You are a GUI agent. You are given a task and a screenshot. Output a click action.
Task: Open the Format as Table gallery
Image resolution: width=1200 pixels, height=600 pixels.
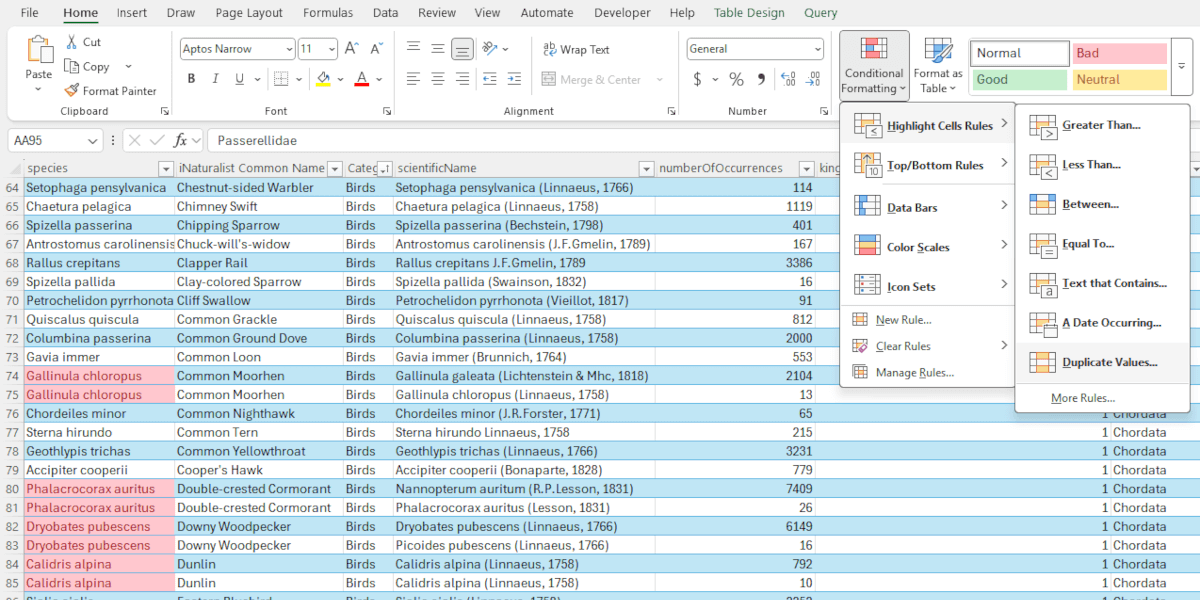click(937, 65)
